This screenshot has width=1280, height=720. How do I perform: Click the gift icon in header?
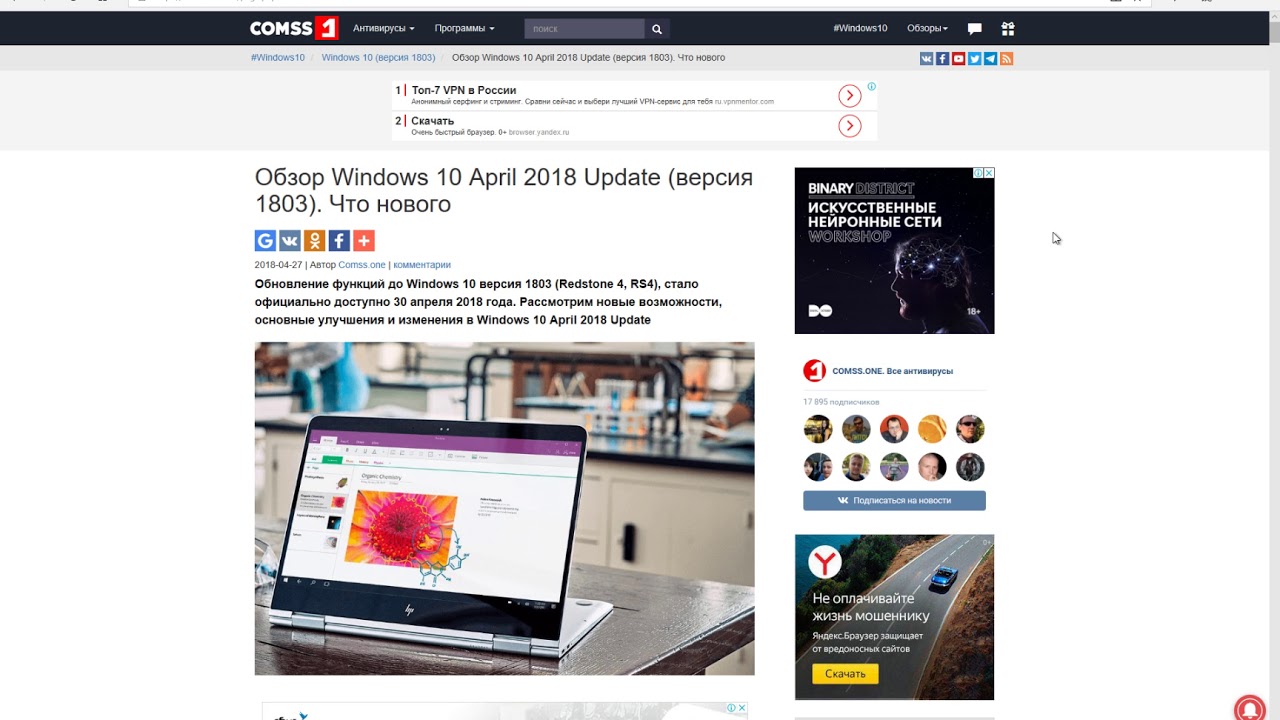click(x=1007, y=29)
